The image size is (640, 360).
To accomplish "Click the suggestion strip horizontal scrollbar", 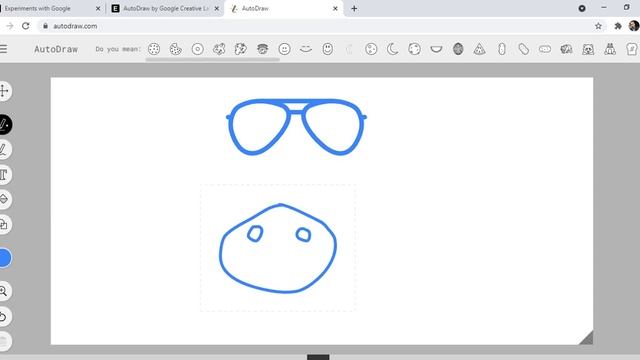I will coord(213,60).
